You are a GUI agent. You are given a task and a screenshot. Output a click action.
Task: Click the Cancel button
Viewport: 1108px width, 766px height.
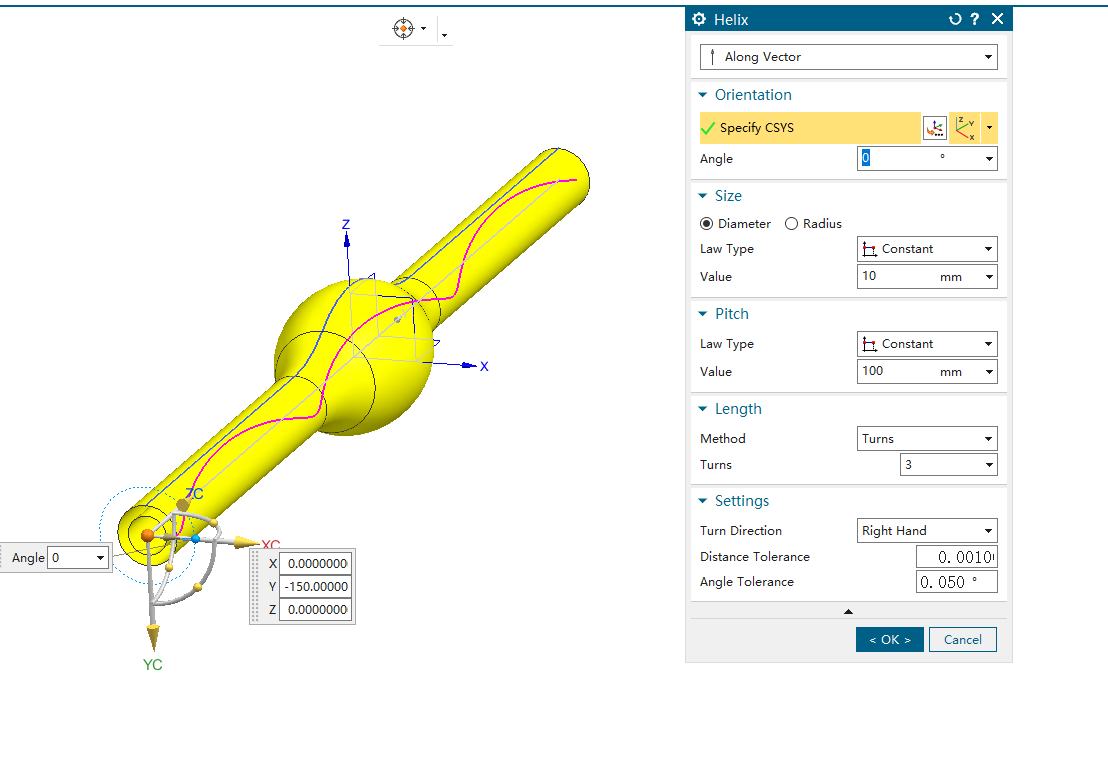pyautogui.click(x=962, y=640)
